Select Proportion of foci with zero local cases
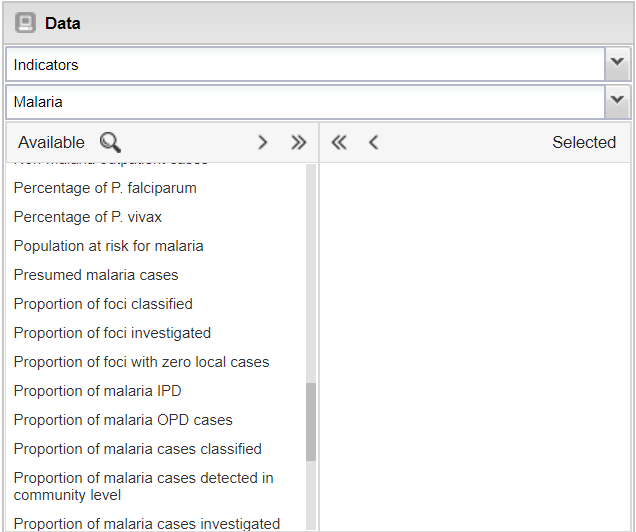Viewport: 636px width, 532px height. point(141,362)
